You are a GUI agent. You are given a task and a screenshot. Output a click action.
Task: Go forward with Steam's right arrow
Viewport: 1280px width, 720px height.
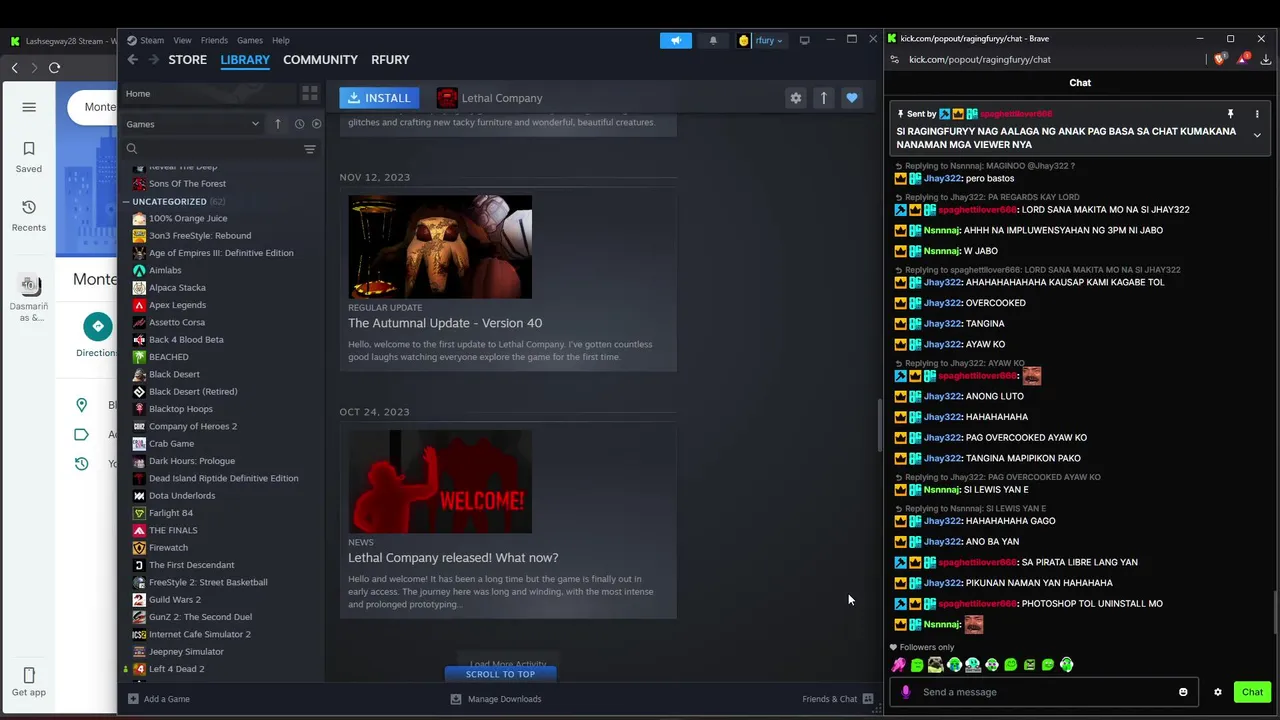[x=153, y=60]
